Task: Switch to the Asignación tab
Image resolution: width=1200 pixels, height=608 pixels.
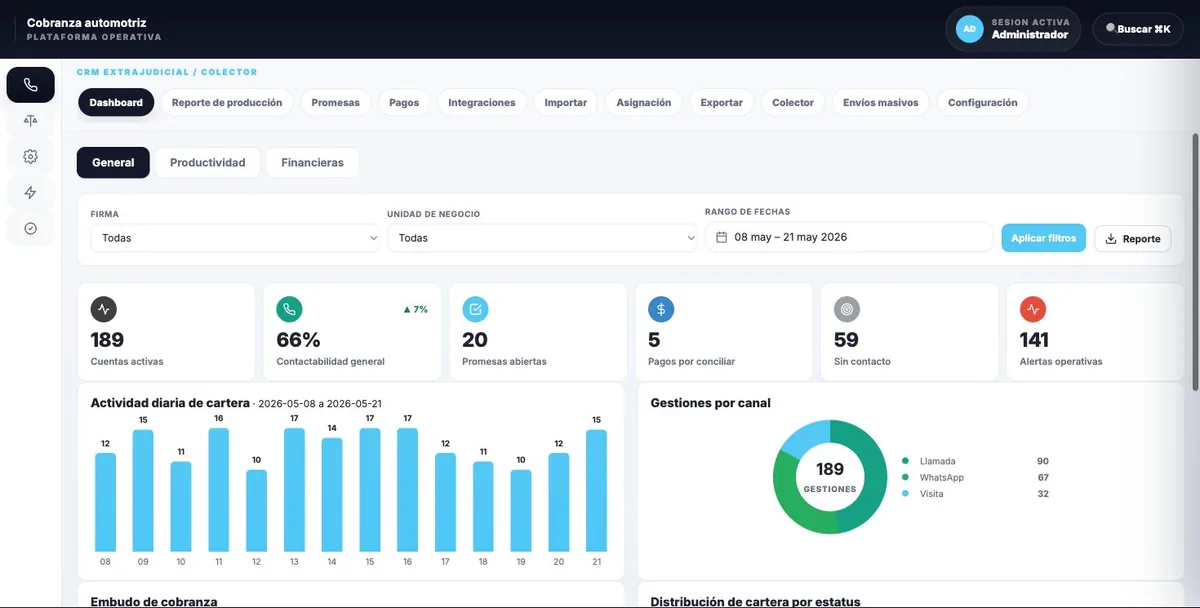Action: click(x=644, y=102)
